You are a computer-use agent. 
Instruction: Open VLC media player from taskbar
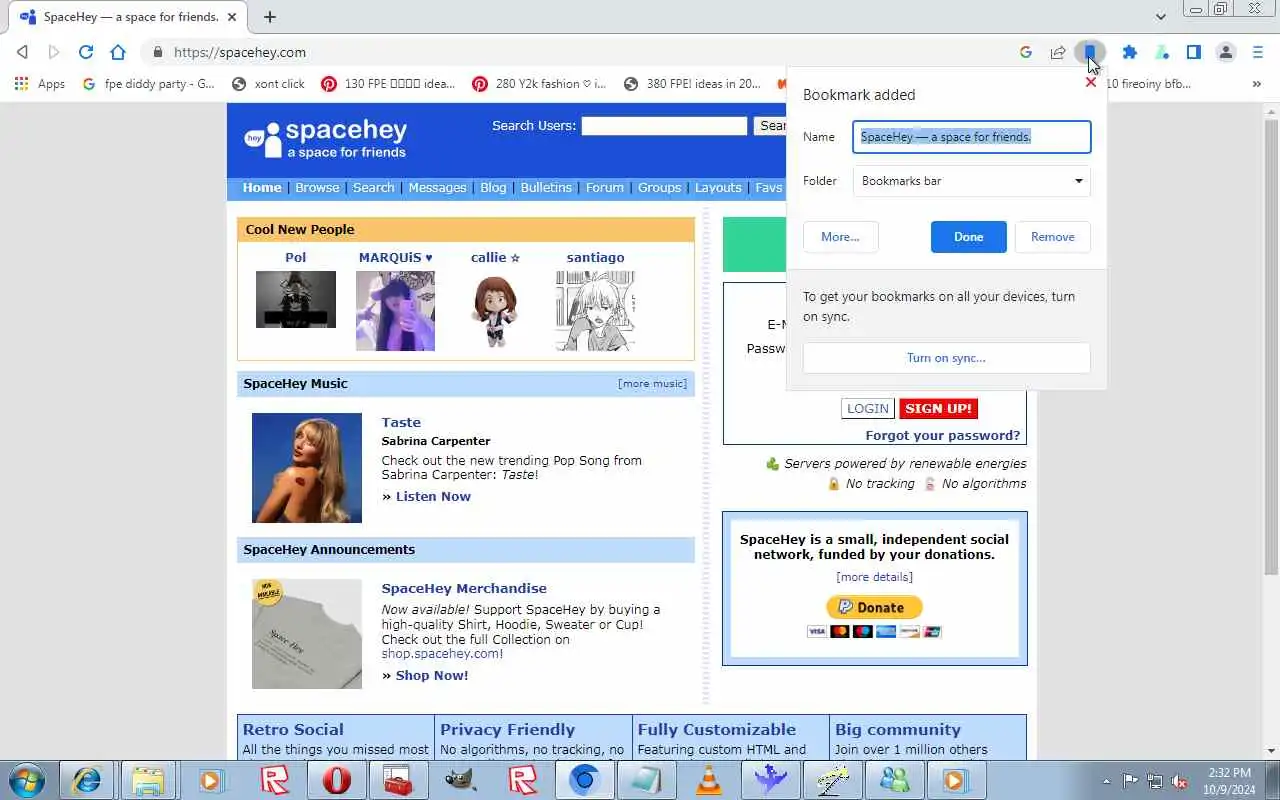pos(708,780)
